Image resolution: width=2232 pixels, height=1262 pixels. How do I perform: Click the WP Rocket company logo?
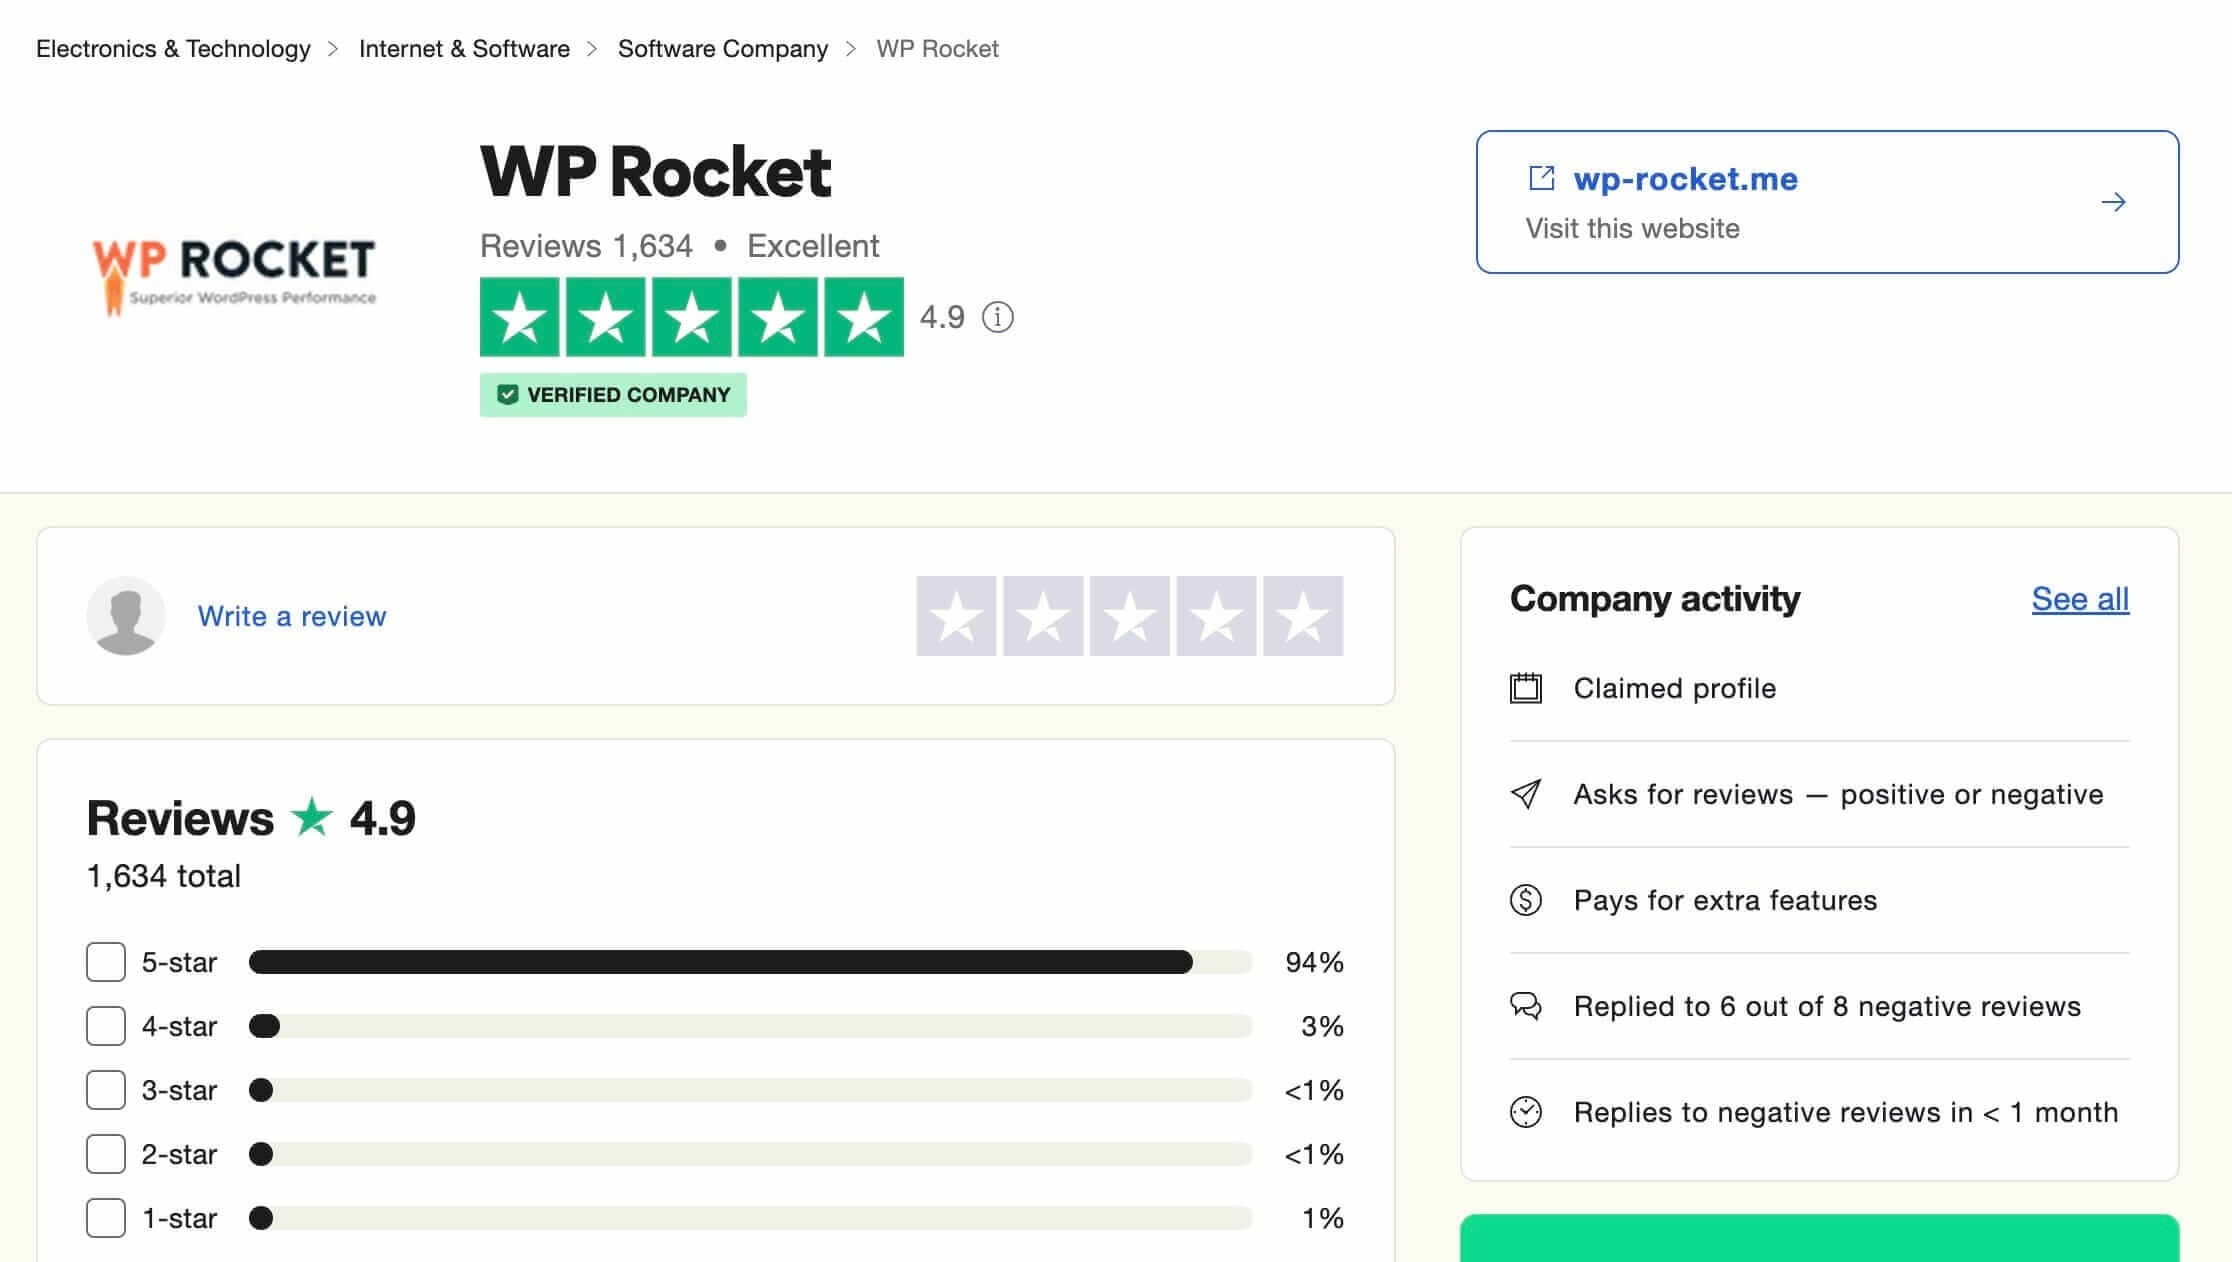(232, 267)
